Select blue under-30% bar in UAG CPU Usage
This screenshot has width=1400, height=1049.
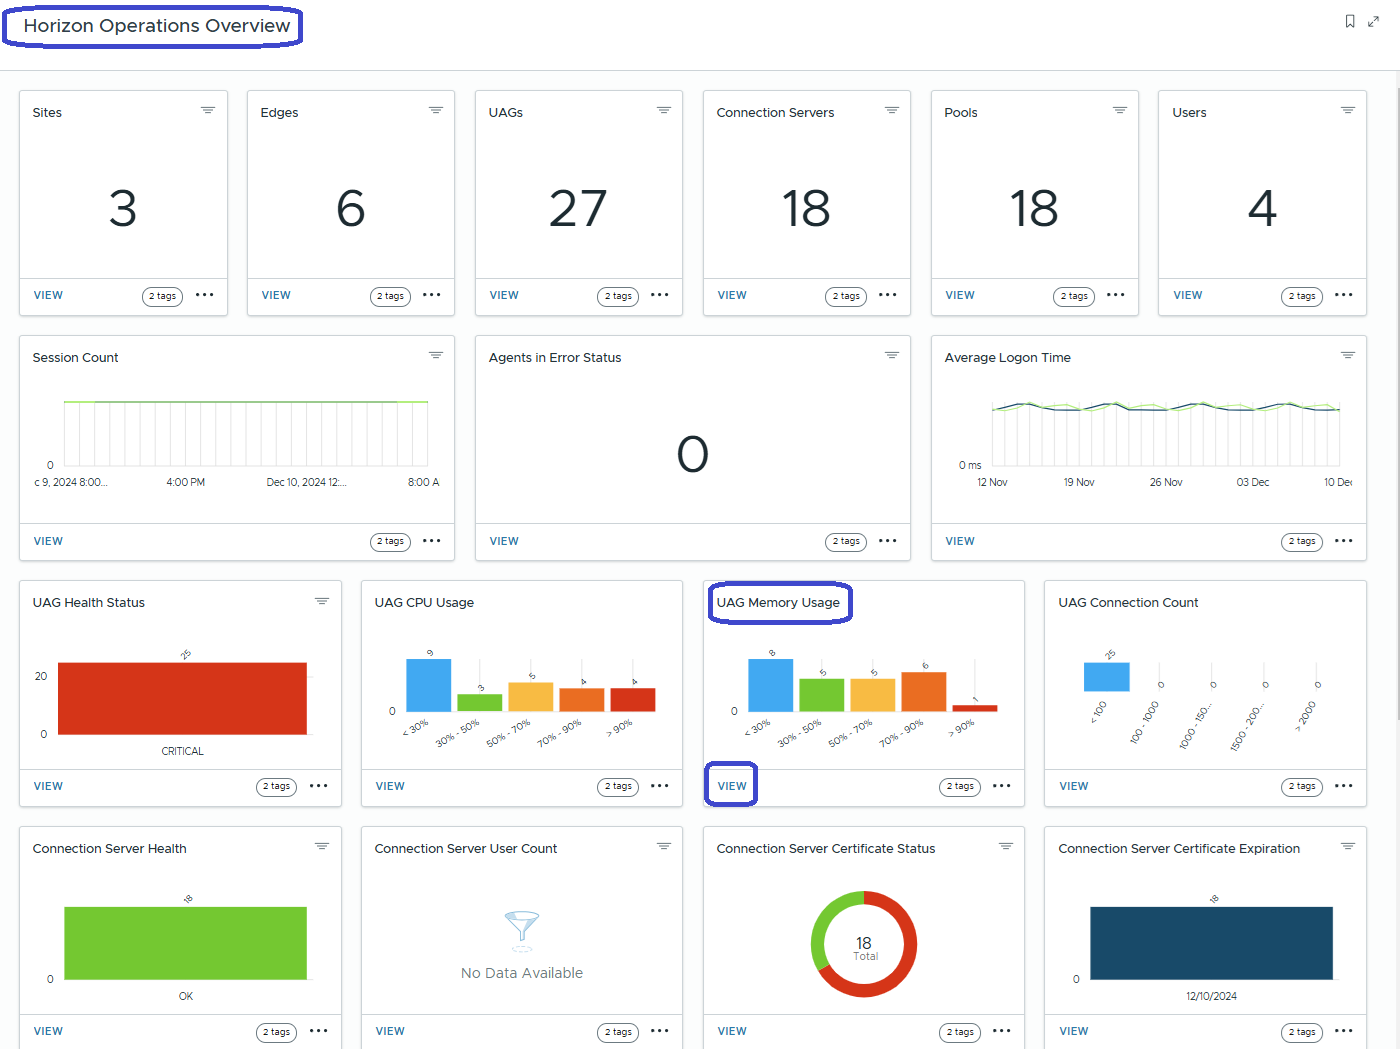pos(428,685)
